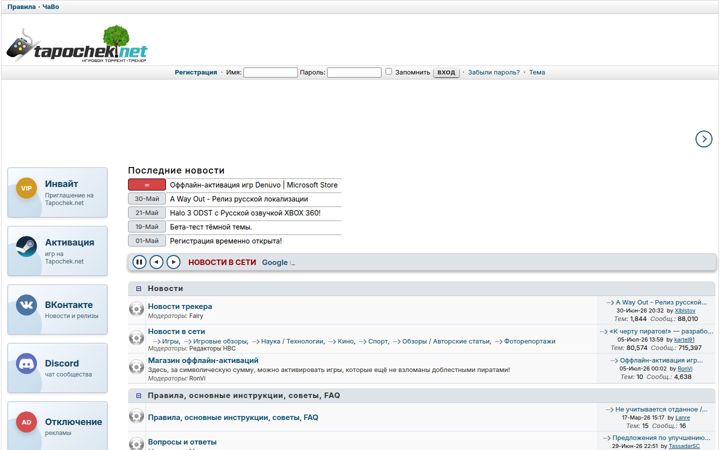Toggle the Запомнить checkbox
Screen dimensions: 720x450
point(388,72)
